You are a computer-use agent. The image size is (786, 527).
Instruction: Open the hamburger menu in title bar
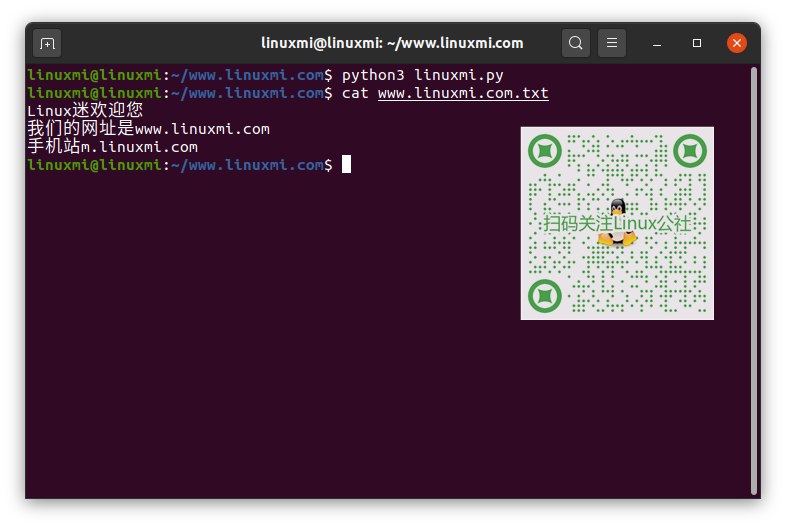click(612, 43)
